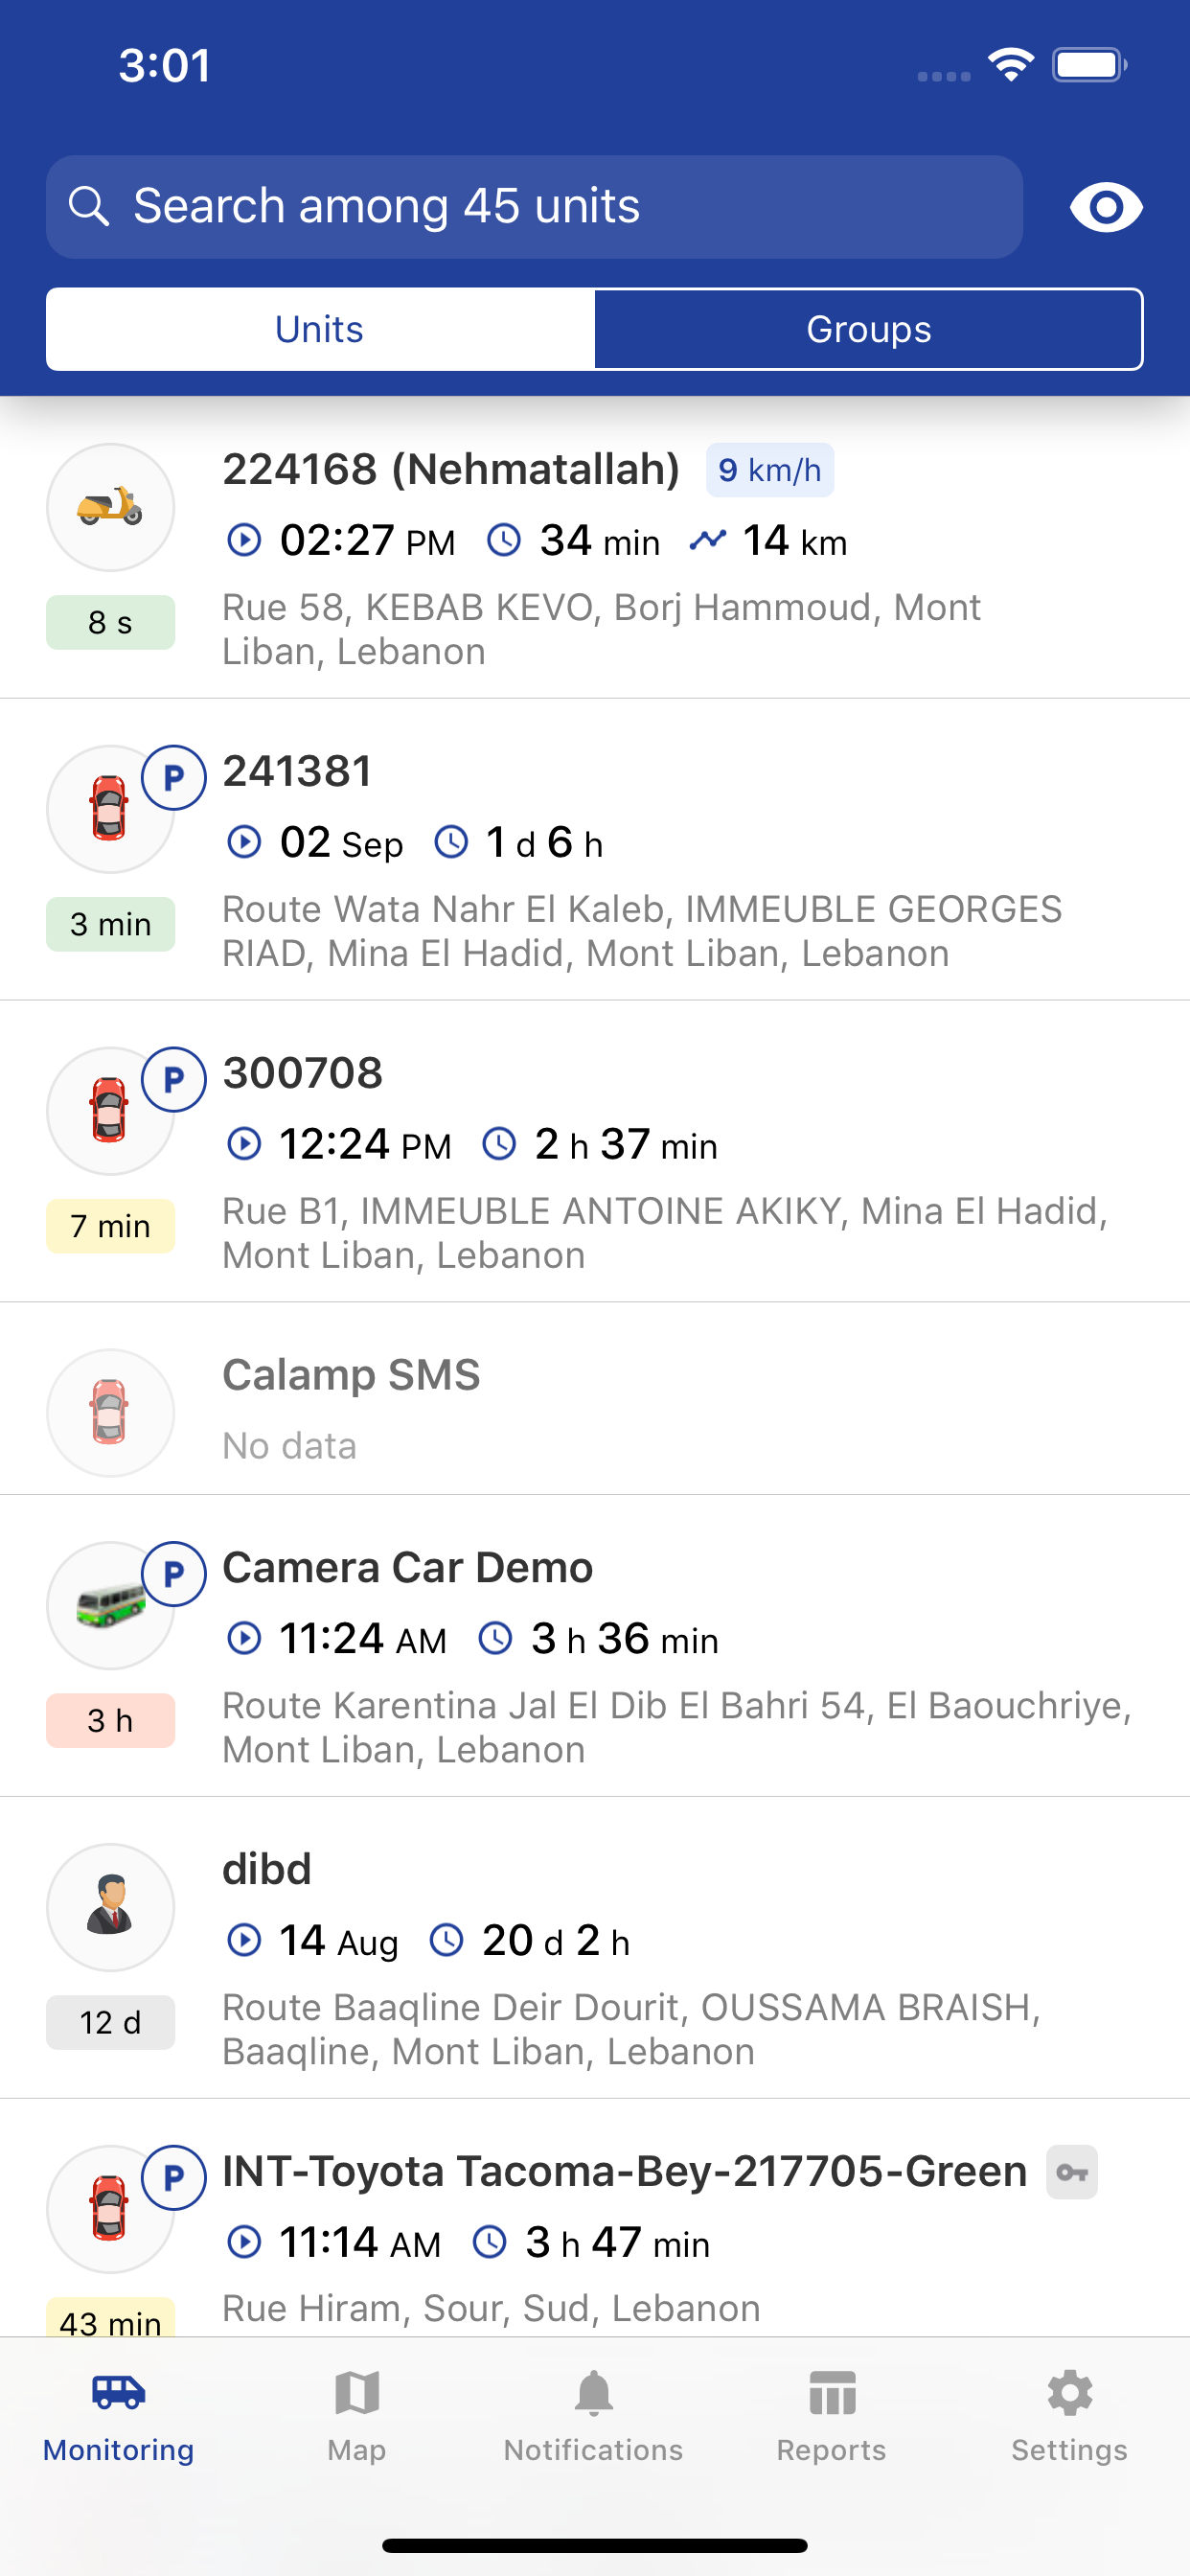Tap the key icon beside INT-Toyota Tacoma
Viewport: 1190px width, 2576px height.
pyautogui.click(x=1072, y=2172)
